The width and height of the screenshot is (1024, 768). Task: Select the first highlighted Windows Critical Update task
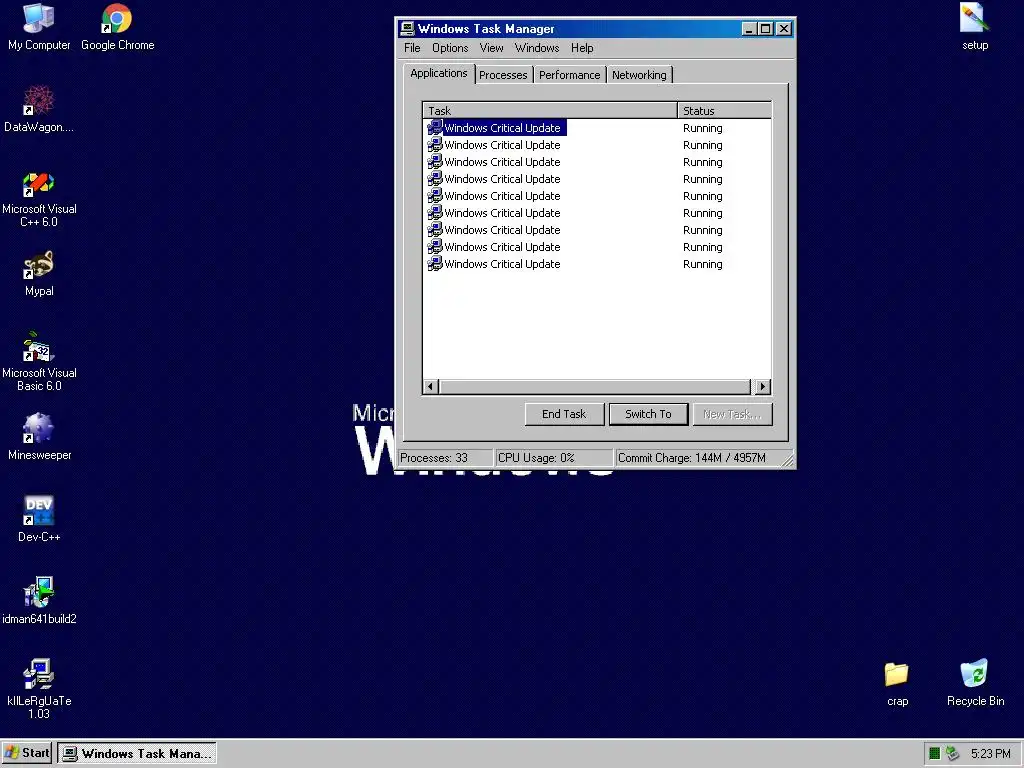[597, 128]
